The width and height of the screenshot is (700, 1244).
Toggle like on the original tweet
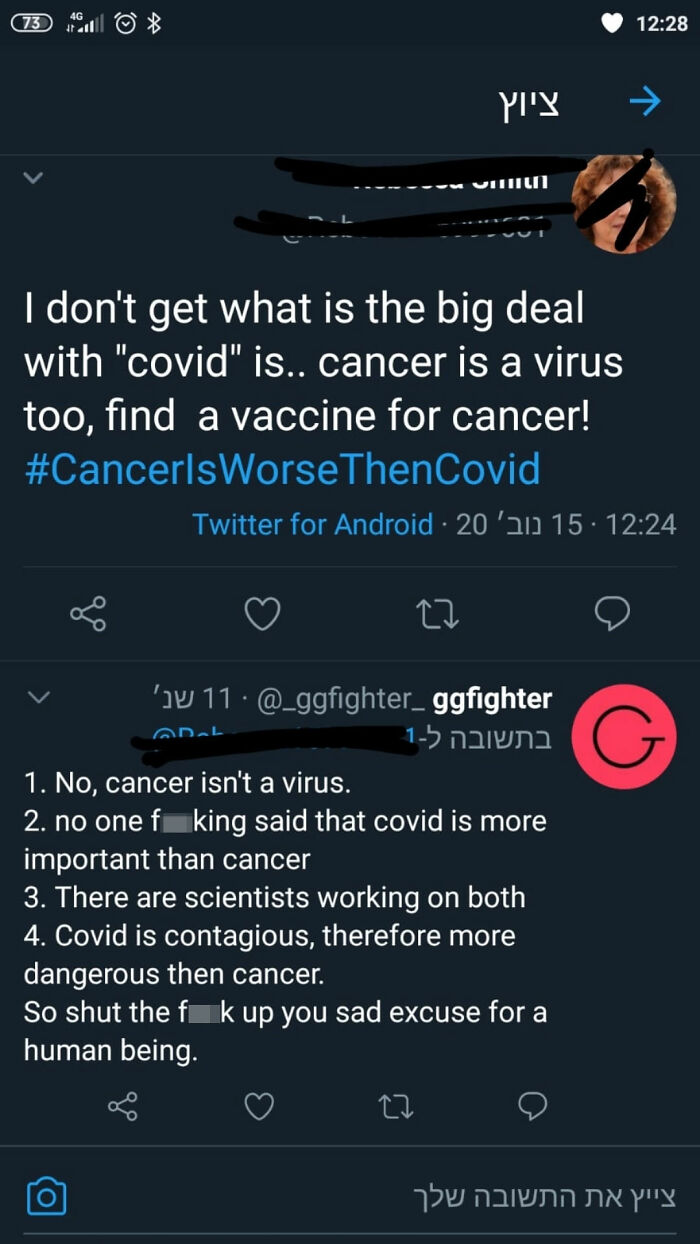tap(262, 615)
